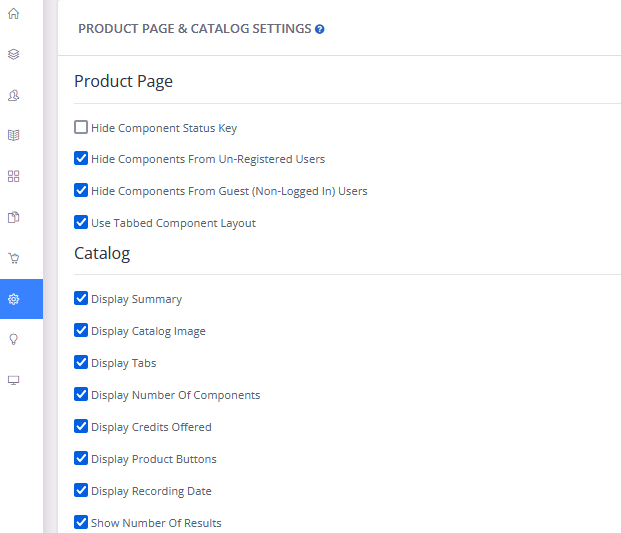Enable Hide Component Status Key checkbox
621x533 pixels.
(x=81, y=128)
